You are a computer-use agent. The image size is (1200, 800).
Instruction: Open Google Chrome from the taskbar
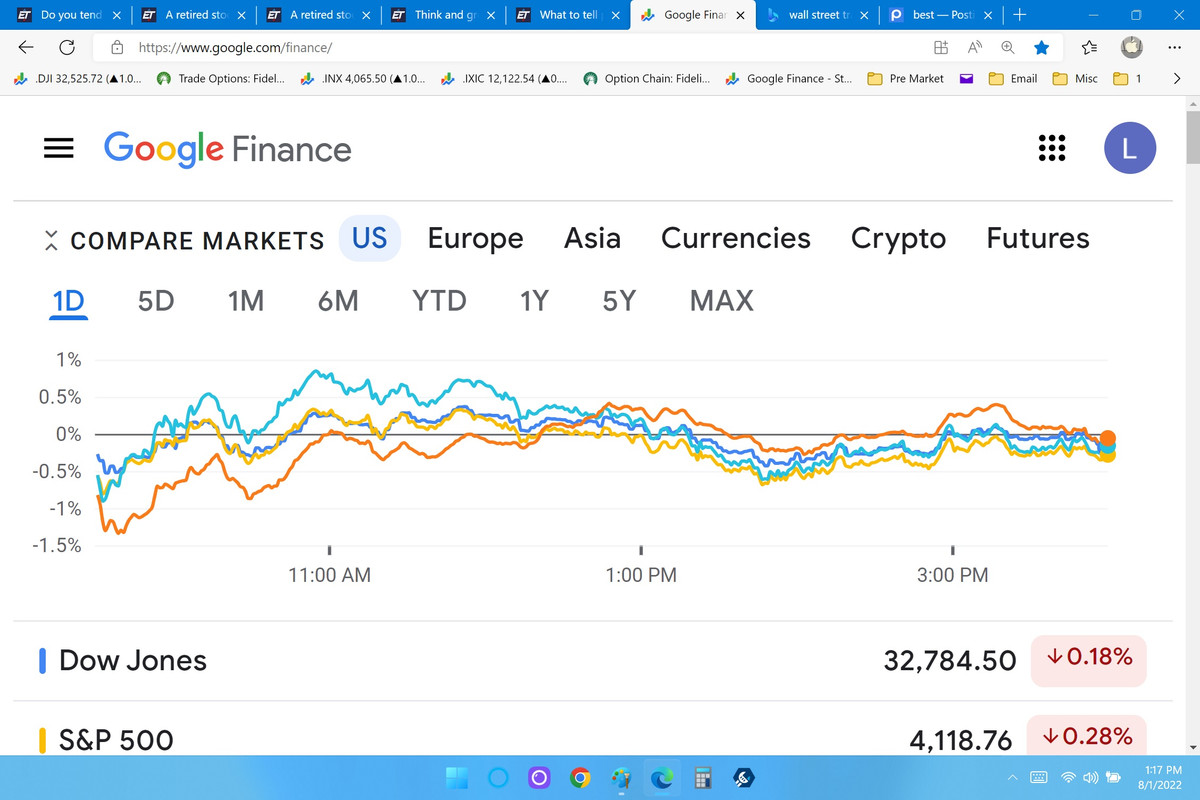click(579, 777)
